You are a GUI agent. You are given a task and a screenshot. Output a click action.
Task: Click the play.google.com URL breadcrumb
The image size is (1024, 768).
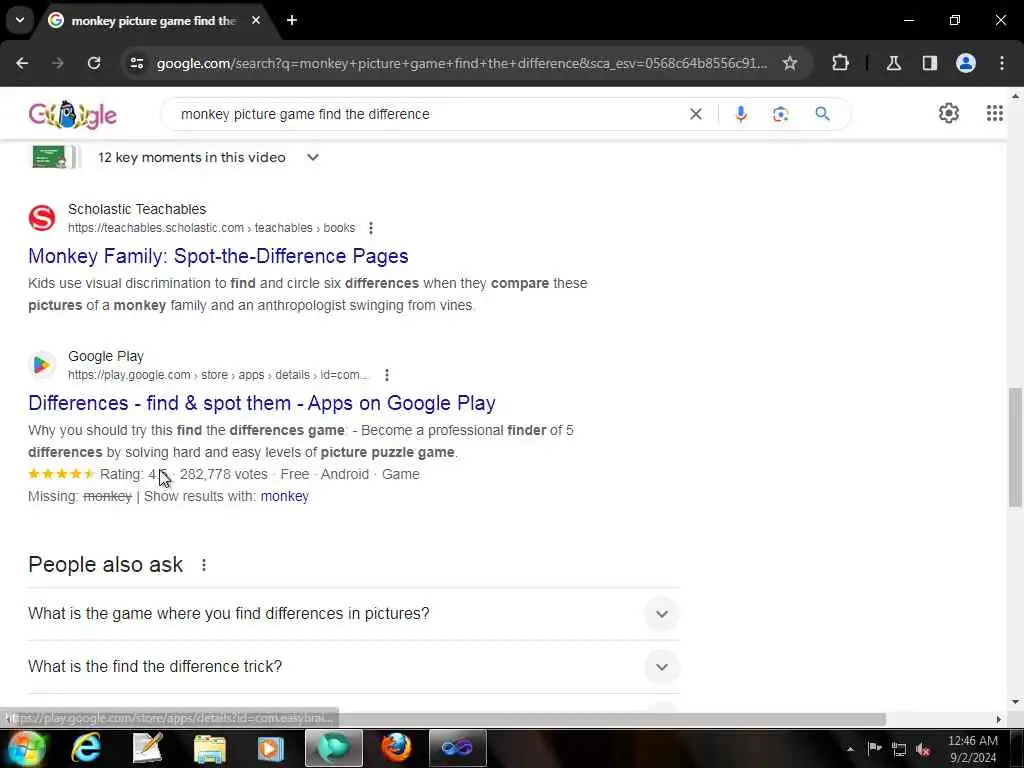coord(218,375)
